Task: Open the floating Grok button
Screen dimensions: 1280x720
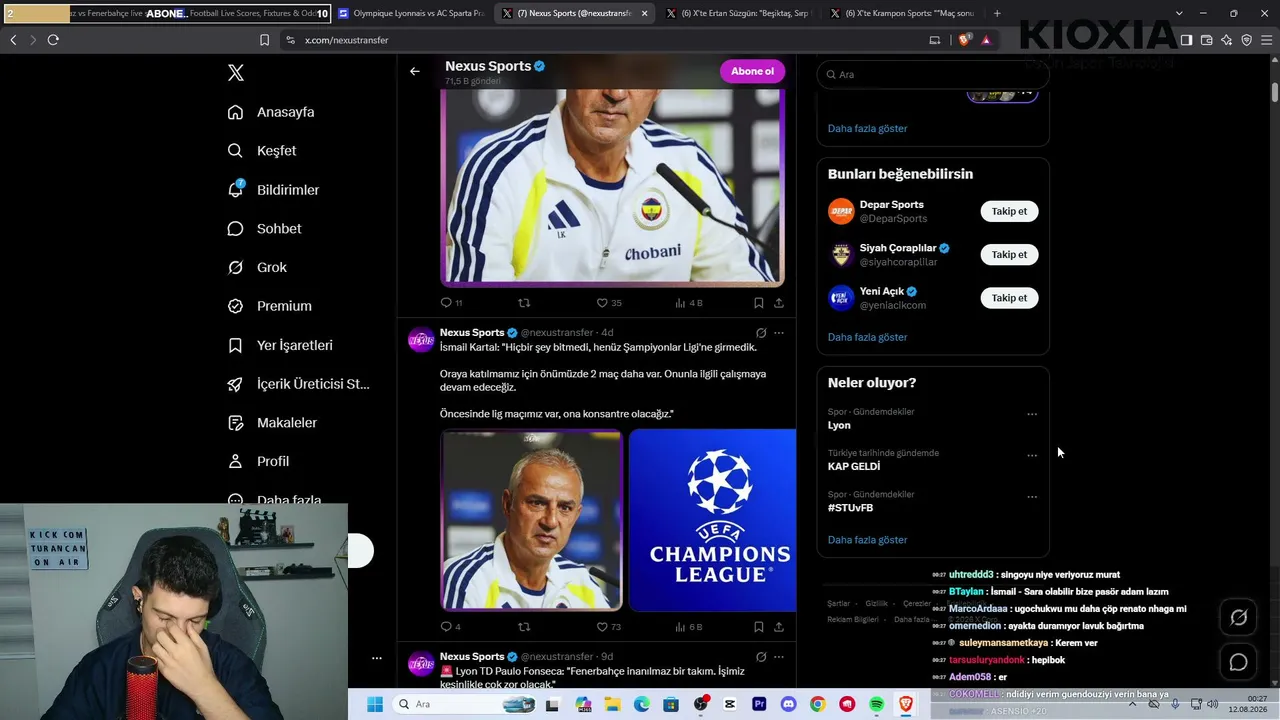Action: (x=1238, y=618)
